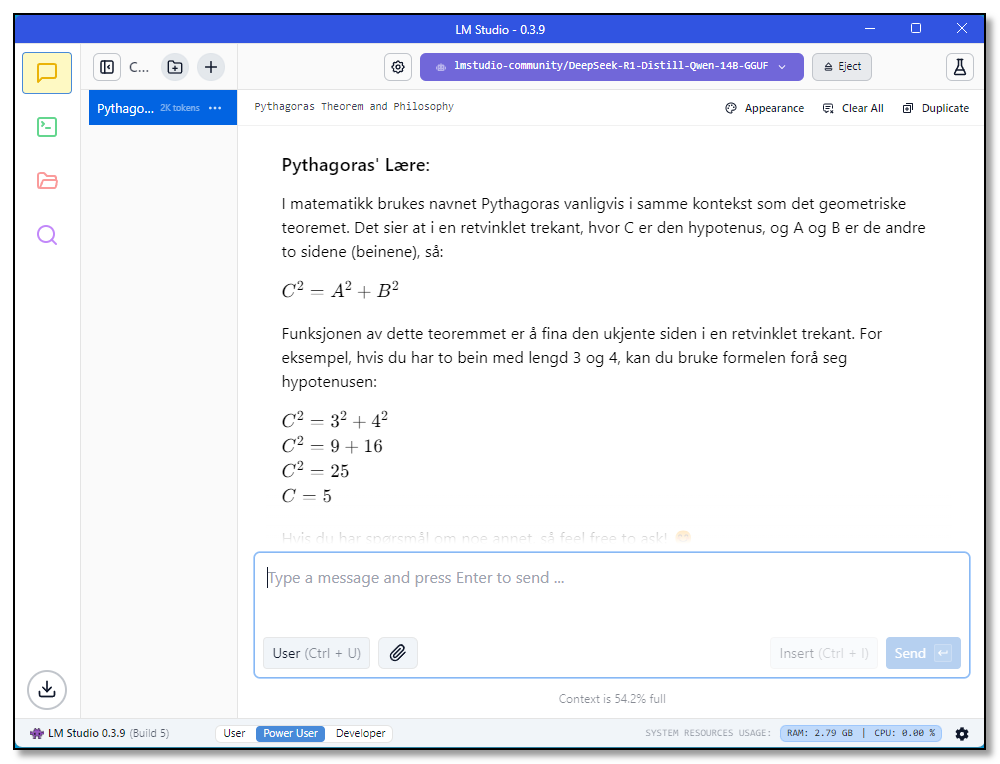Click Clear All to clear the messages
Image resolution: width=1000 pixels, height=764 pixels.
pos(853,108)
